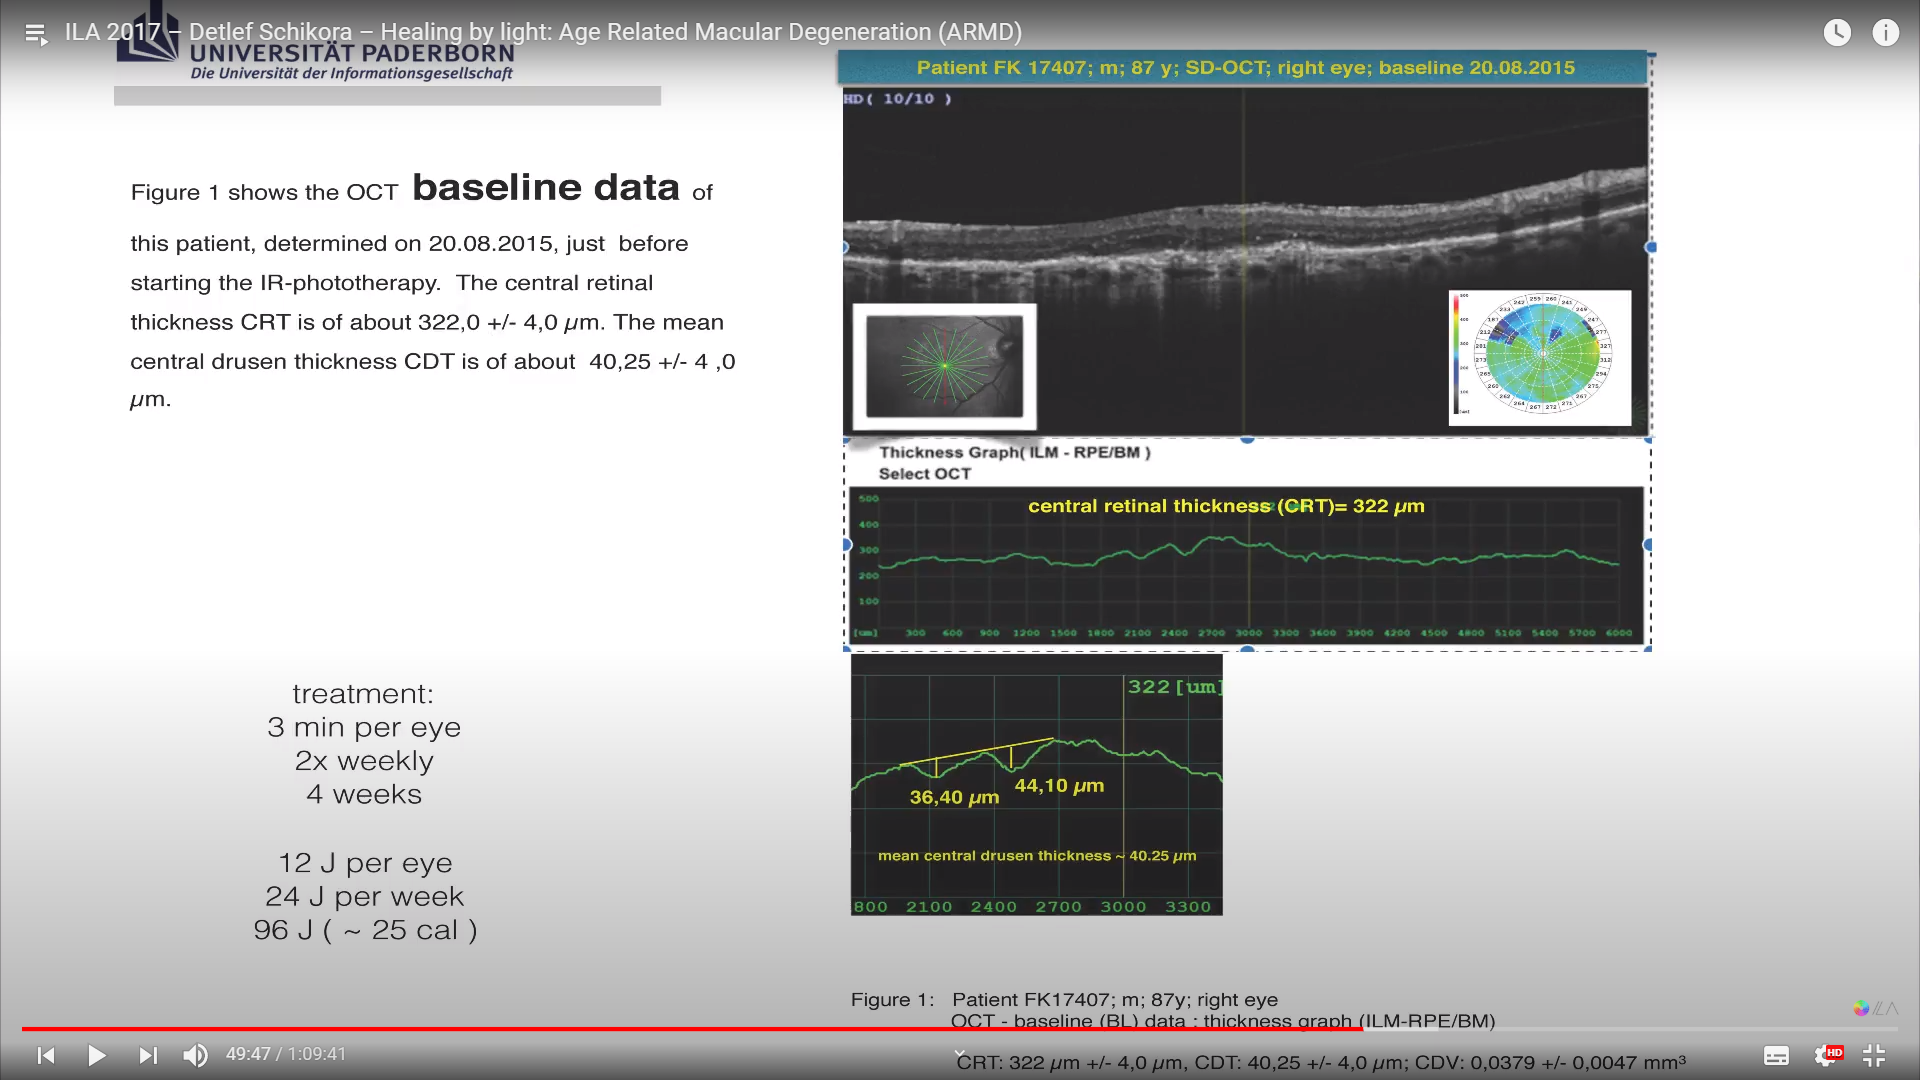The width and height of the screenshot is (1920, 1080).
Task: Click the Watch Later clock icon
Action: (x=1837, y=33)
